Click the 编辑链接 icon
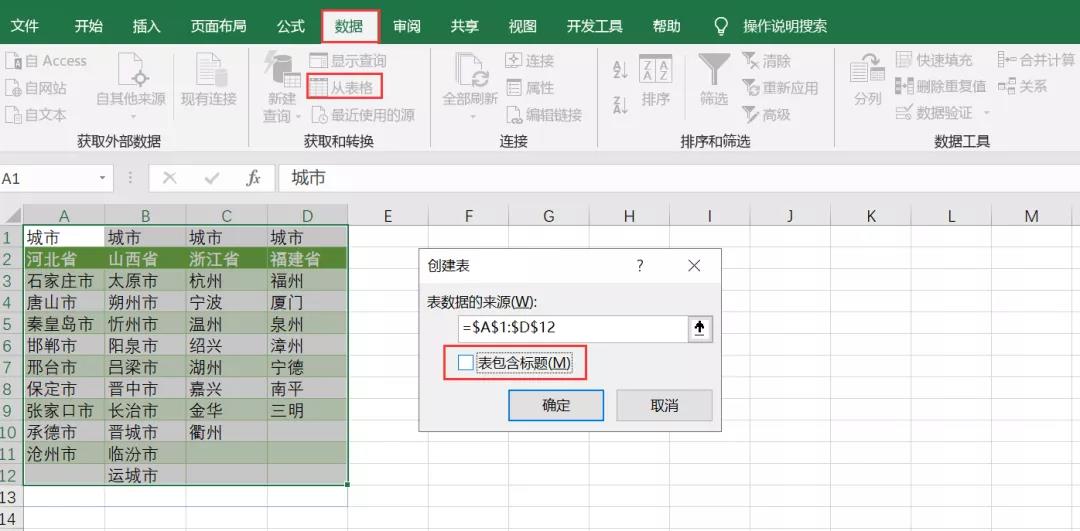 pos(515,114)
